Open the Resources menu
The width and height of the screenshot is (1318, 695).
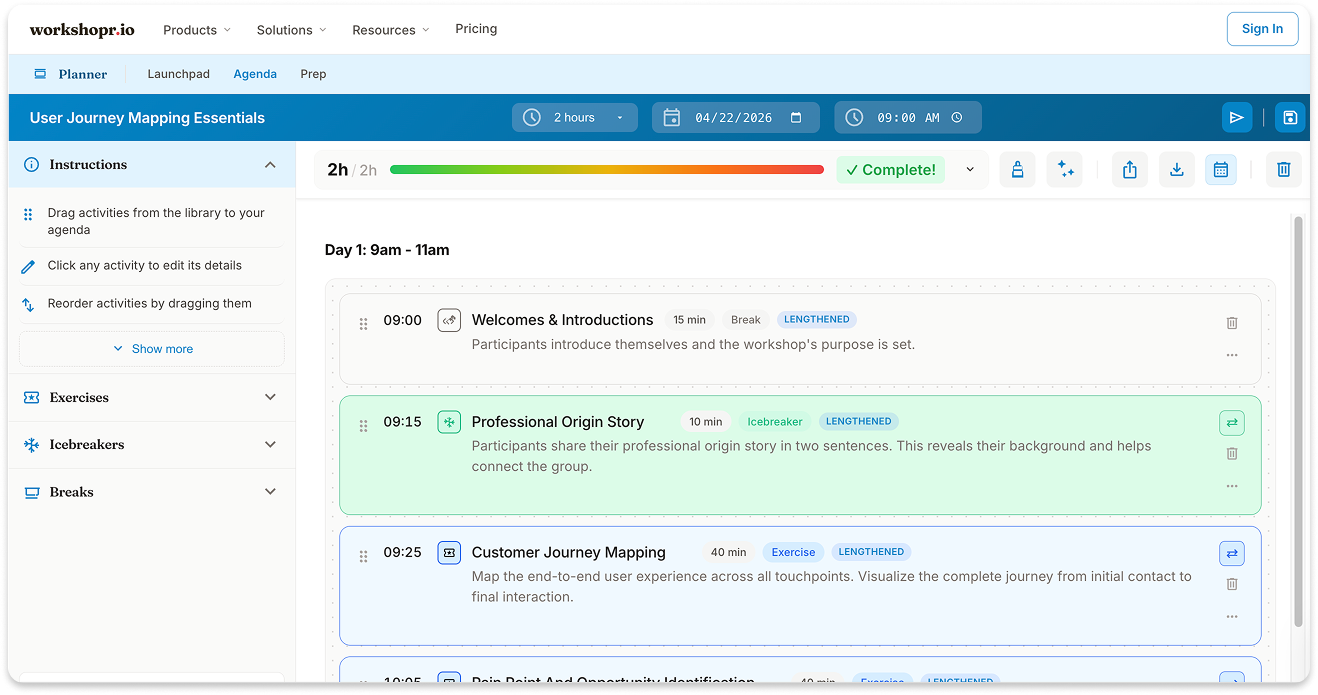391,30
